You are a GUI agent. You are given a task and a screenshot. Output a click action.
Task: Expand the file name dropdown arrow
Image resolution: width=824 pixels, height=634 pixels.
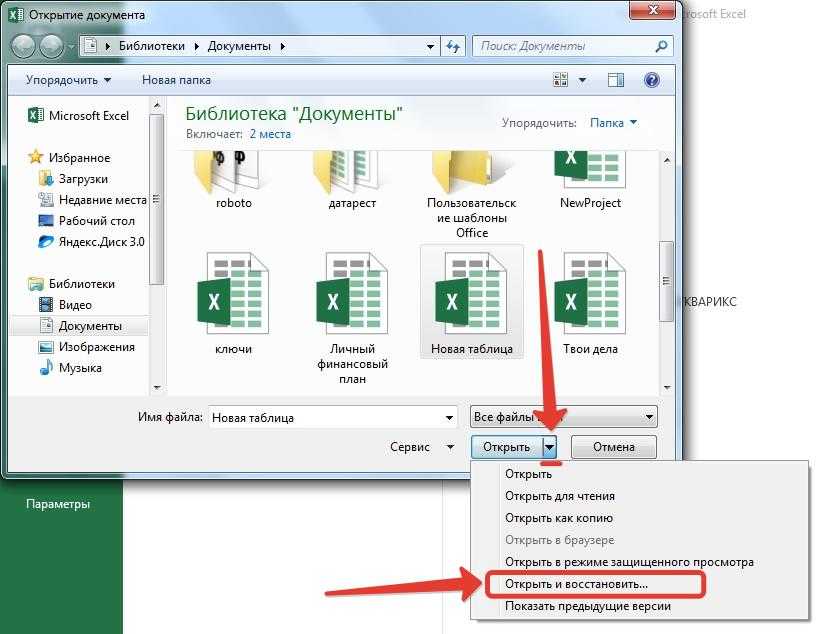tap(449, 417)
